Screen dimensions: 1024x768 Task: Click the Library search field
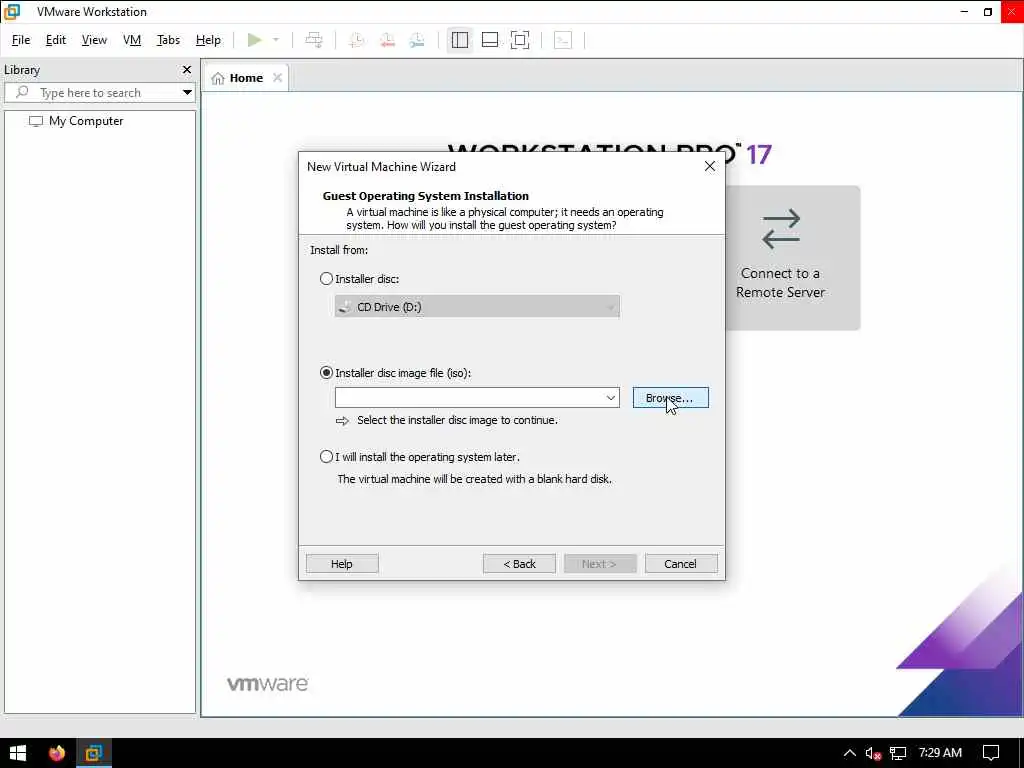tap(100, 93)
